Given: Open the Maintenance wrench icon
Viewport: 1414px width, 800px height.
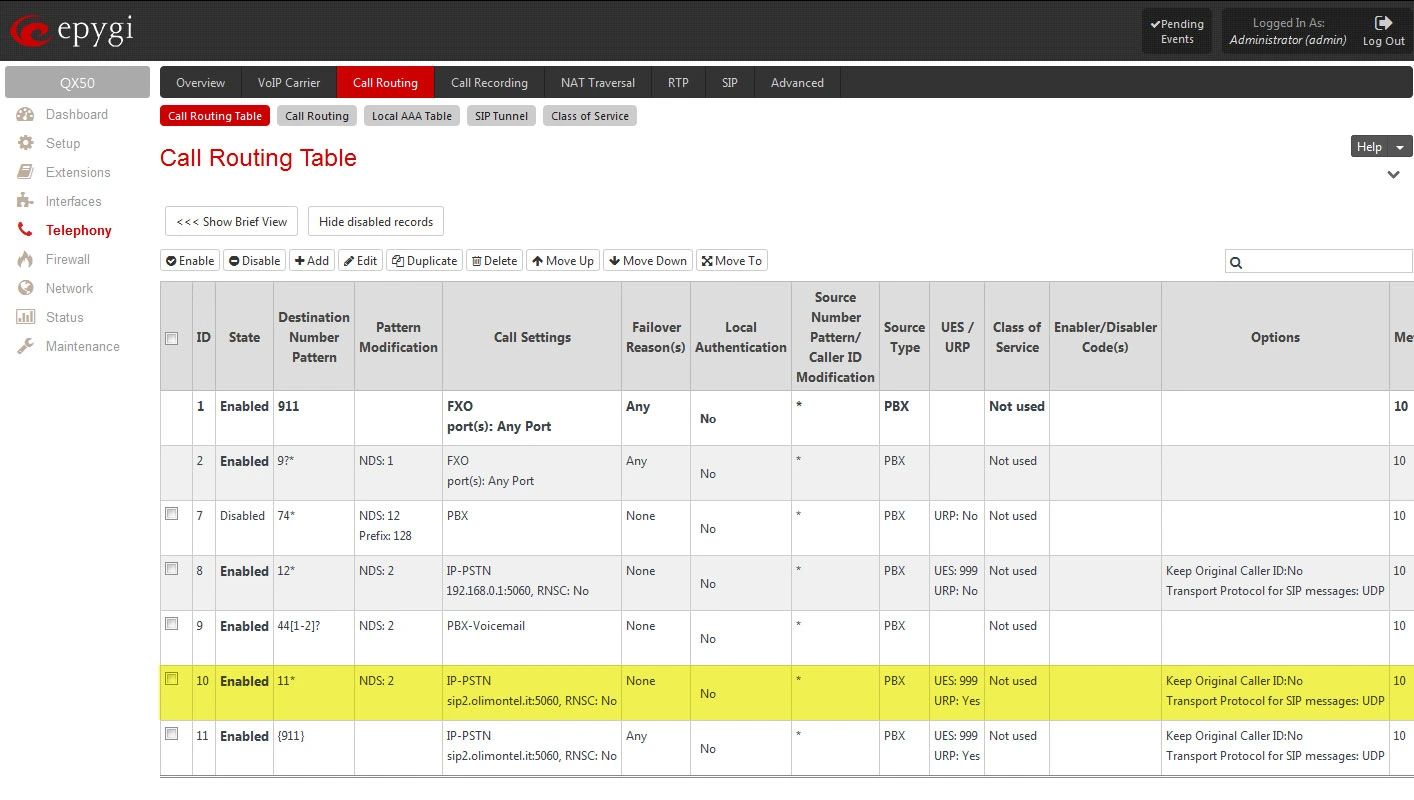Looking at the screenshot, I should point(26,346).
